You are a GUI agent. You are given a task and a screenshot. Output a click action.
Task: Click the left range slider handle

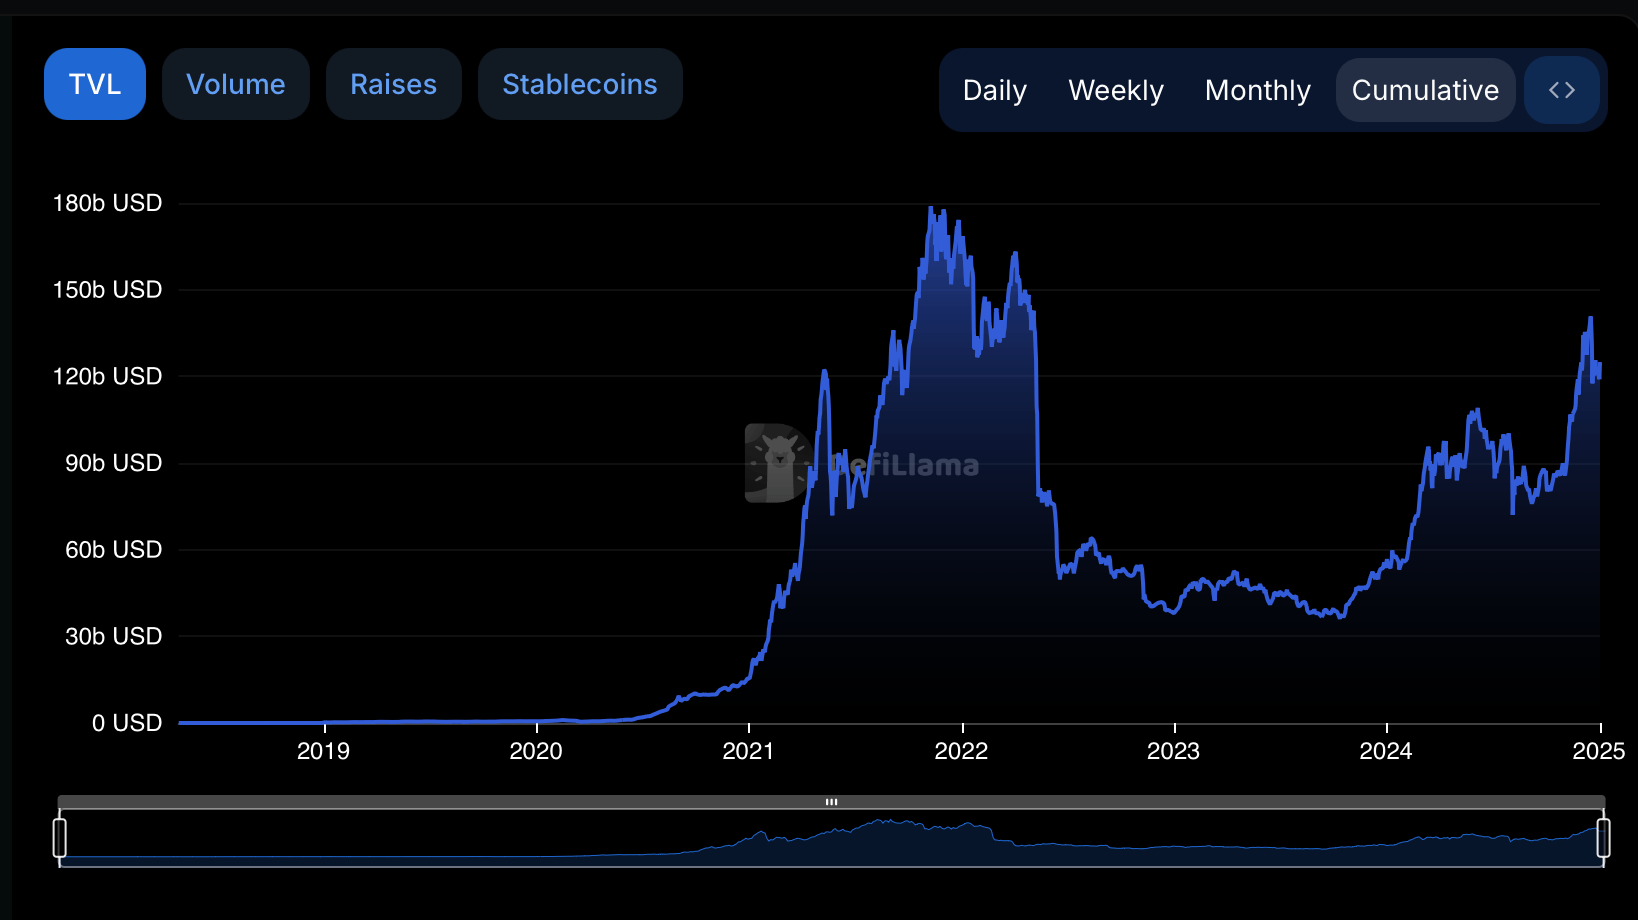tap(60, 838)
